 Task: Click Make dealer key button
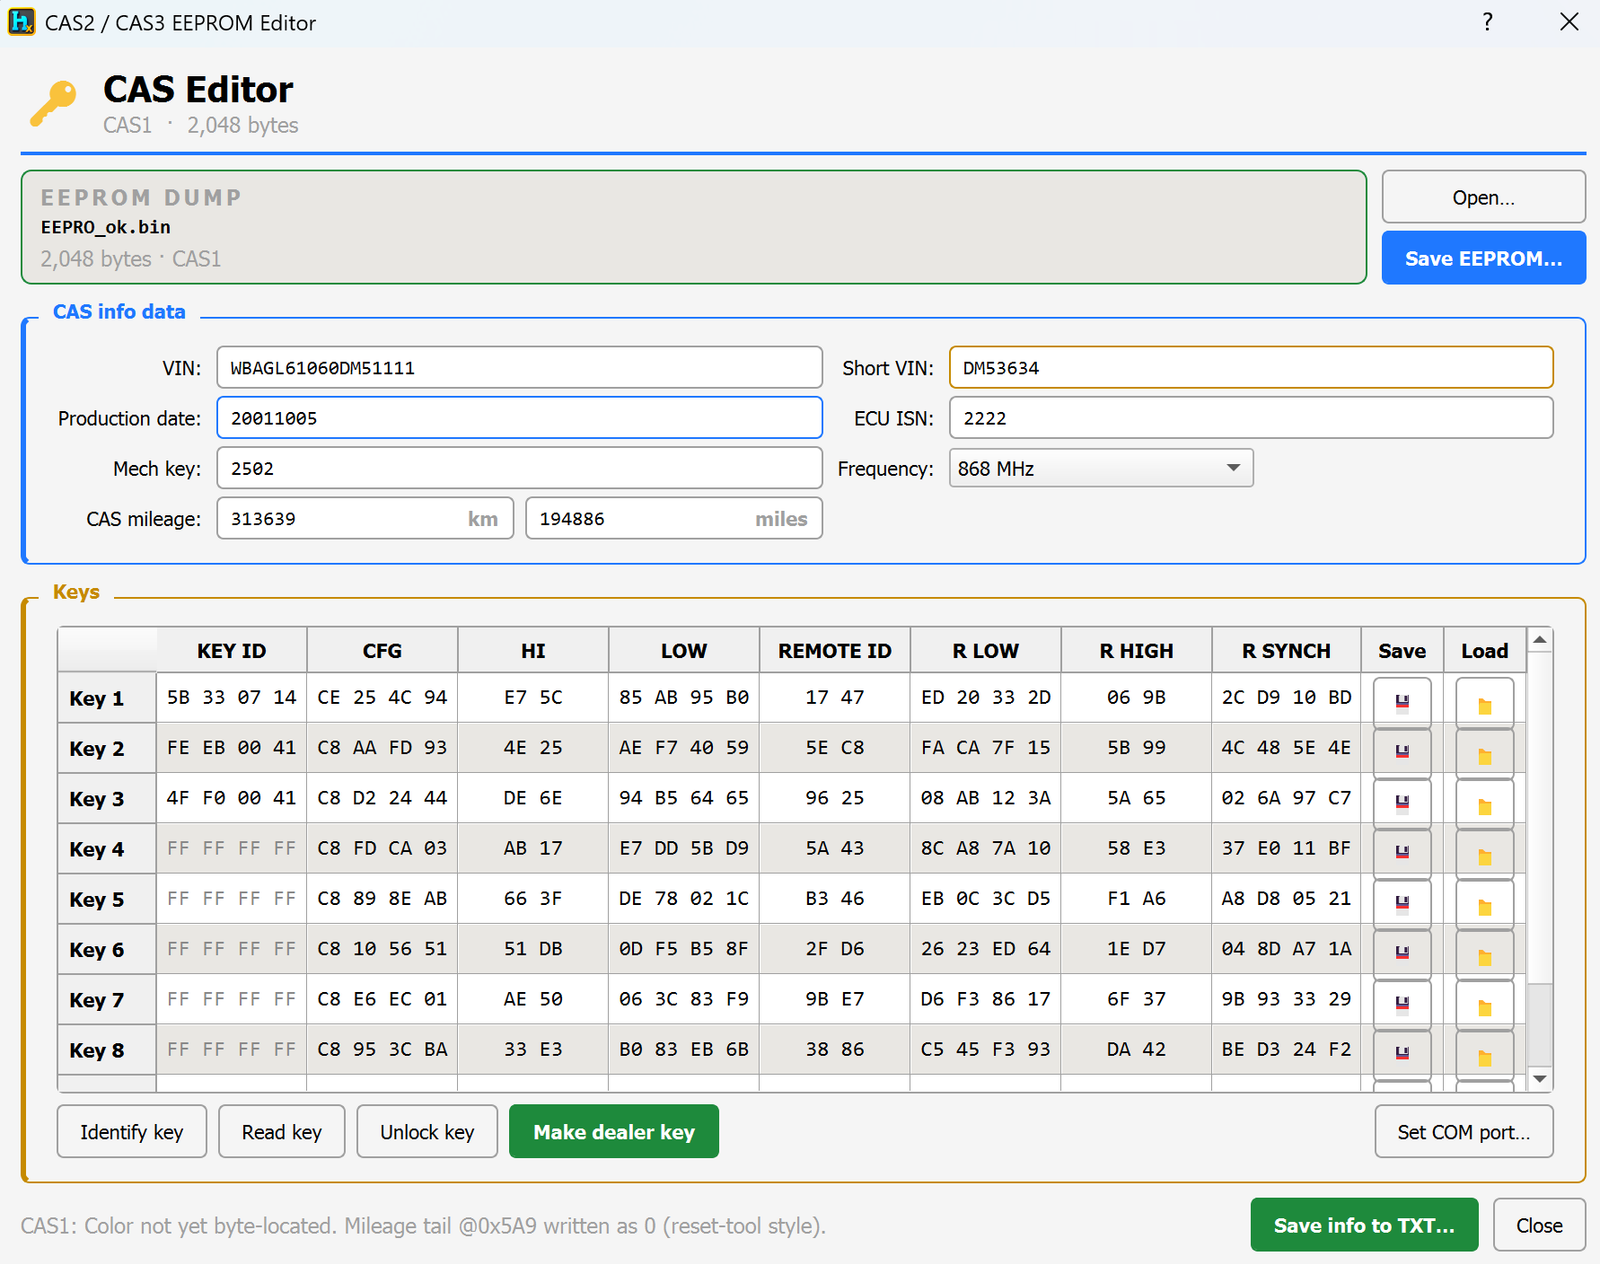(614, 1132)
